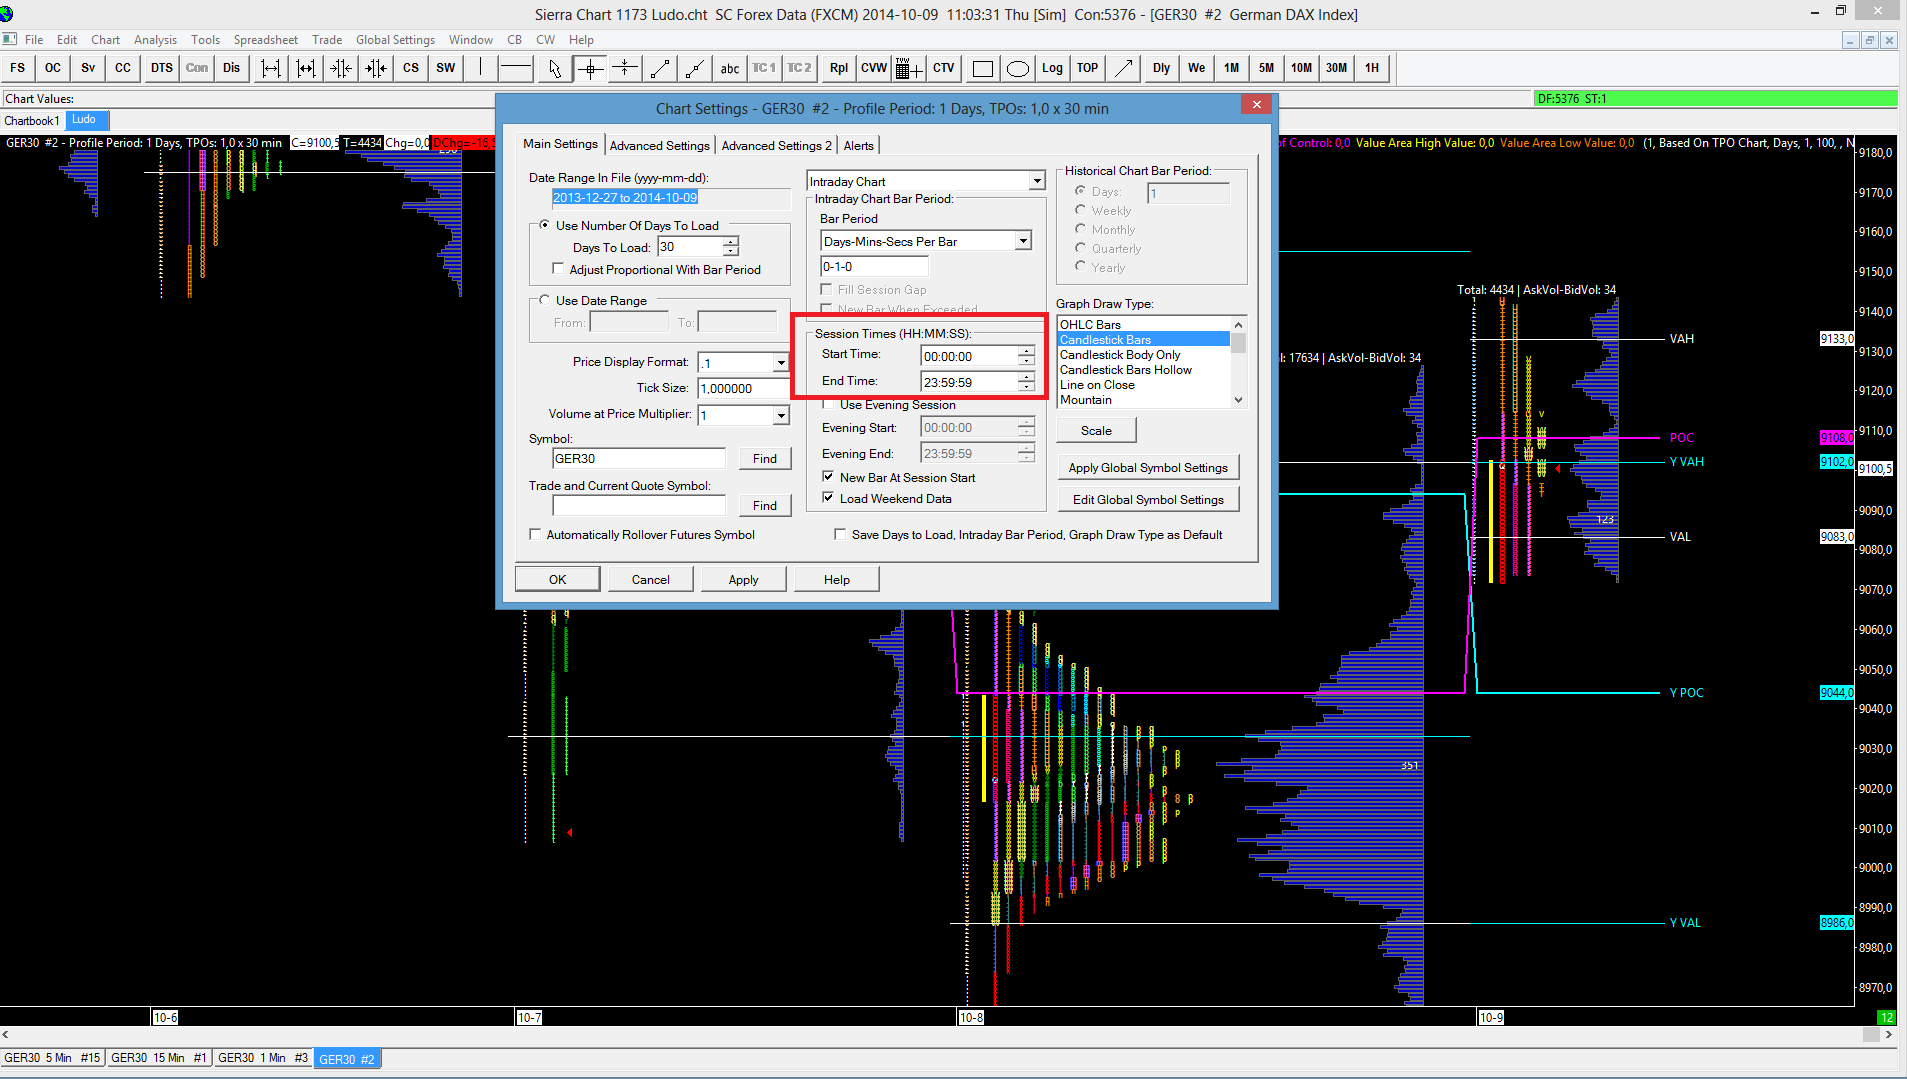
Task: Choose the rectangle drawing tool
Action: coord(982,68)
